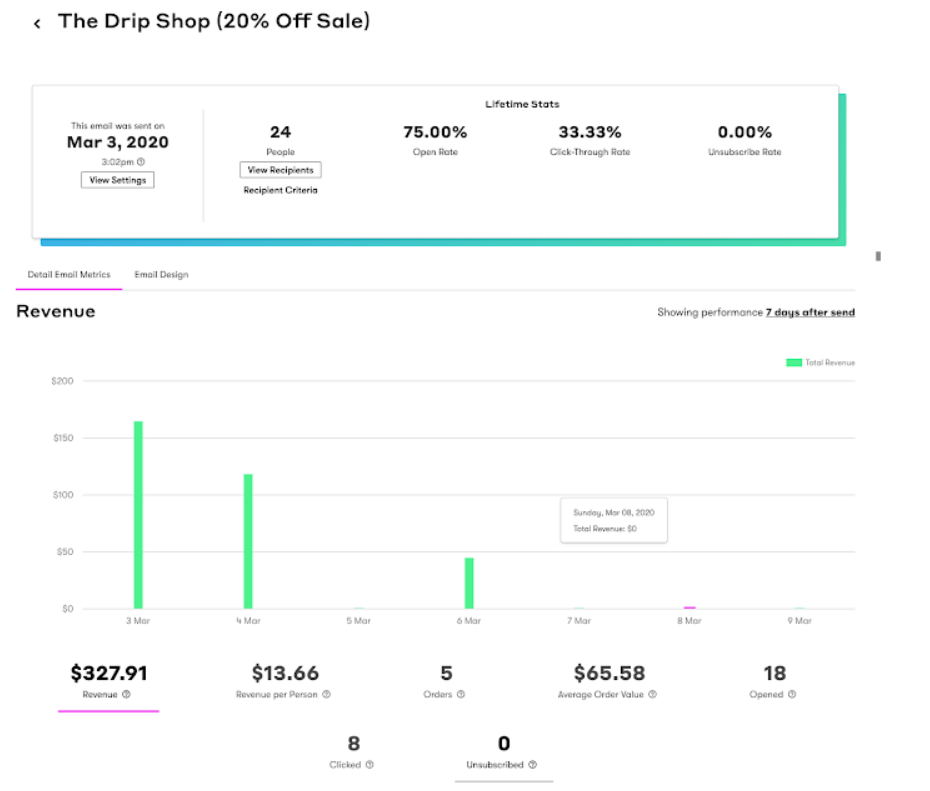This screenshot has width=930, height=791.
Task: Select the 18 Opened metric
Action: [773, 681]
